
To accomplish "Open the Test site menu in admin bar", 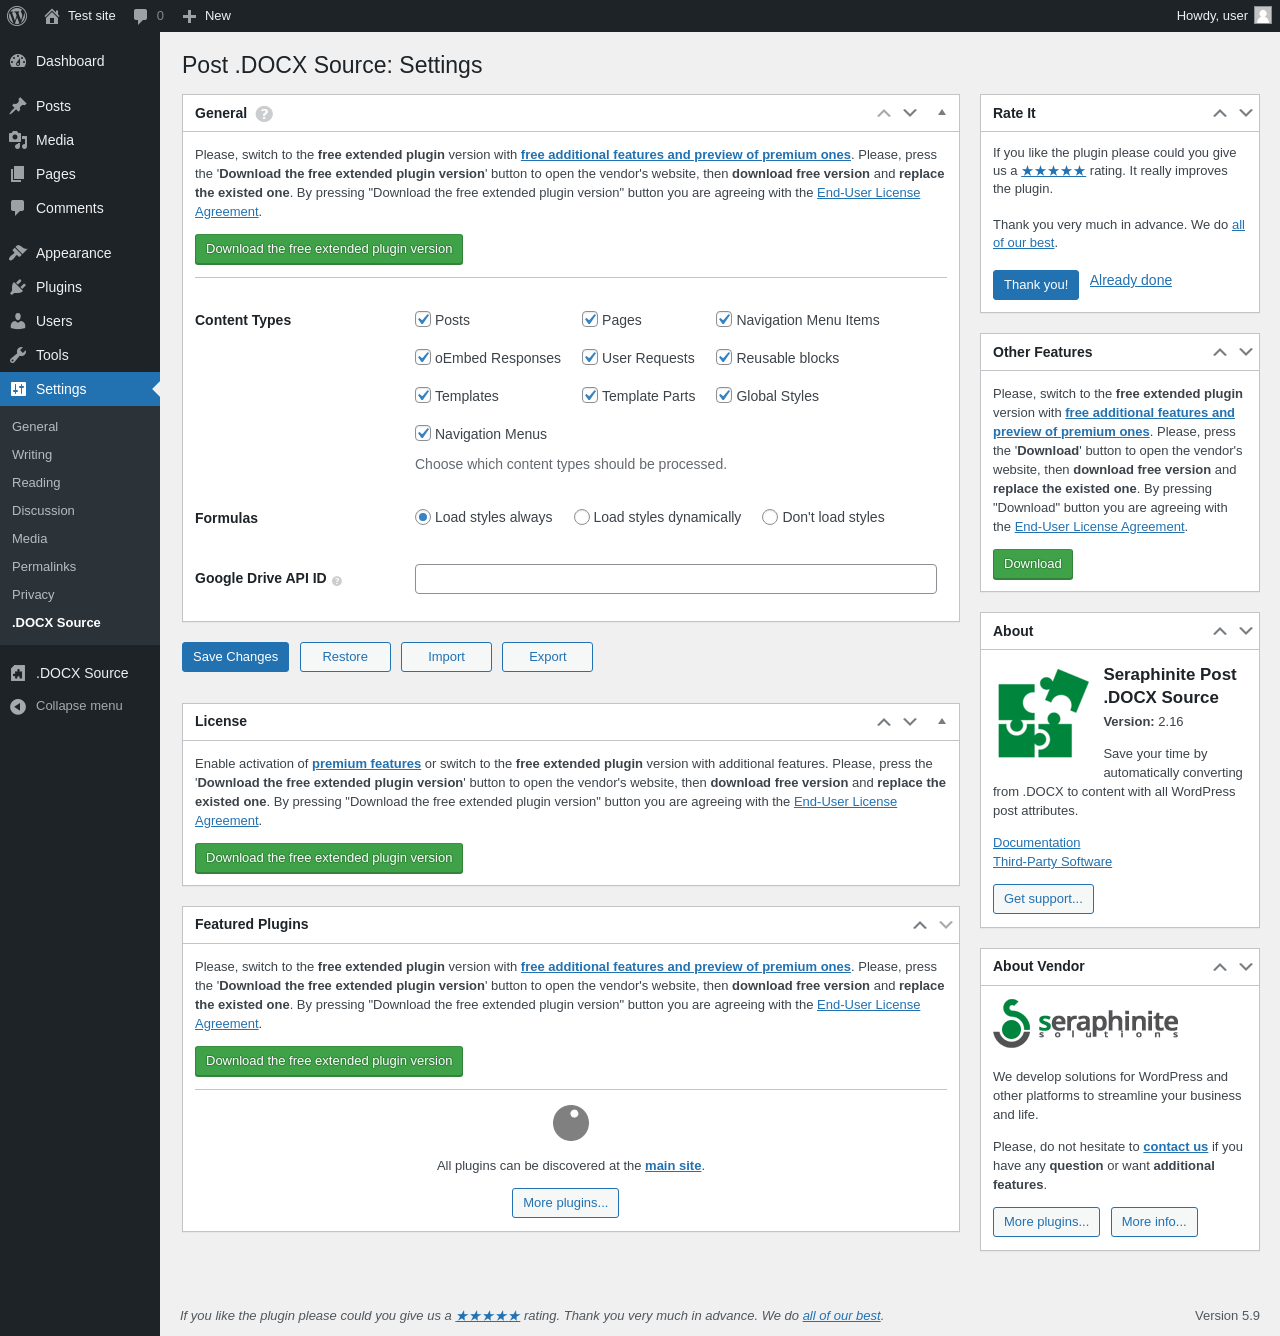I will [x=80, y=16].
